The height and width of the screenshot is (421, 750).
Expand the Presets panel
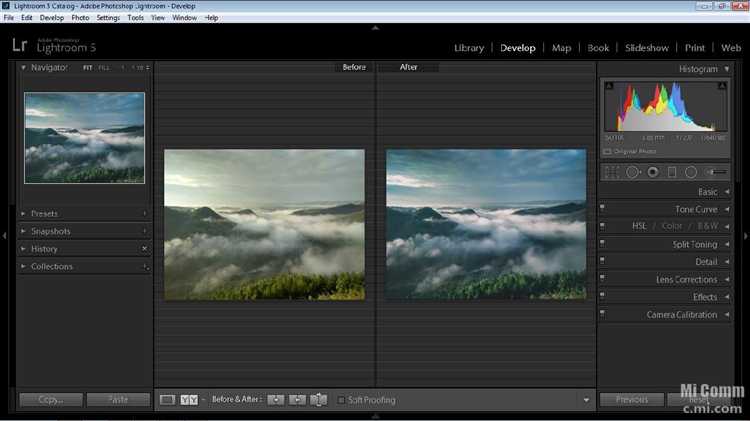pos(23,213)
